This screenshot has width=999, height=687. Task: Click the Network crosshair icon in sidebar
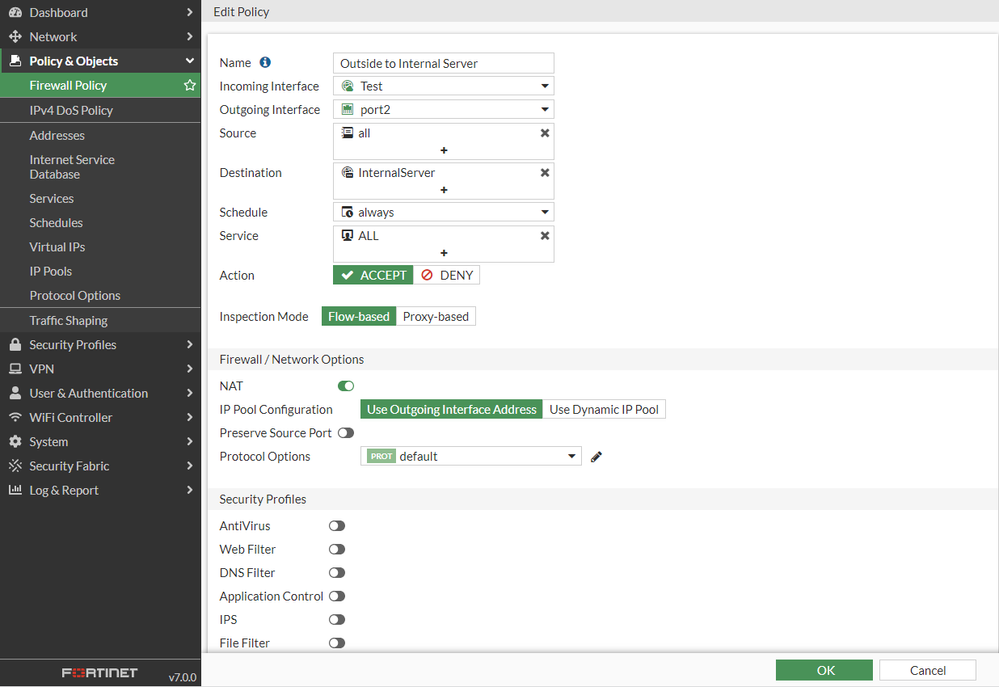pos(15,36)
